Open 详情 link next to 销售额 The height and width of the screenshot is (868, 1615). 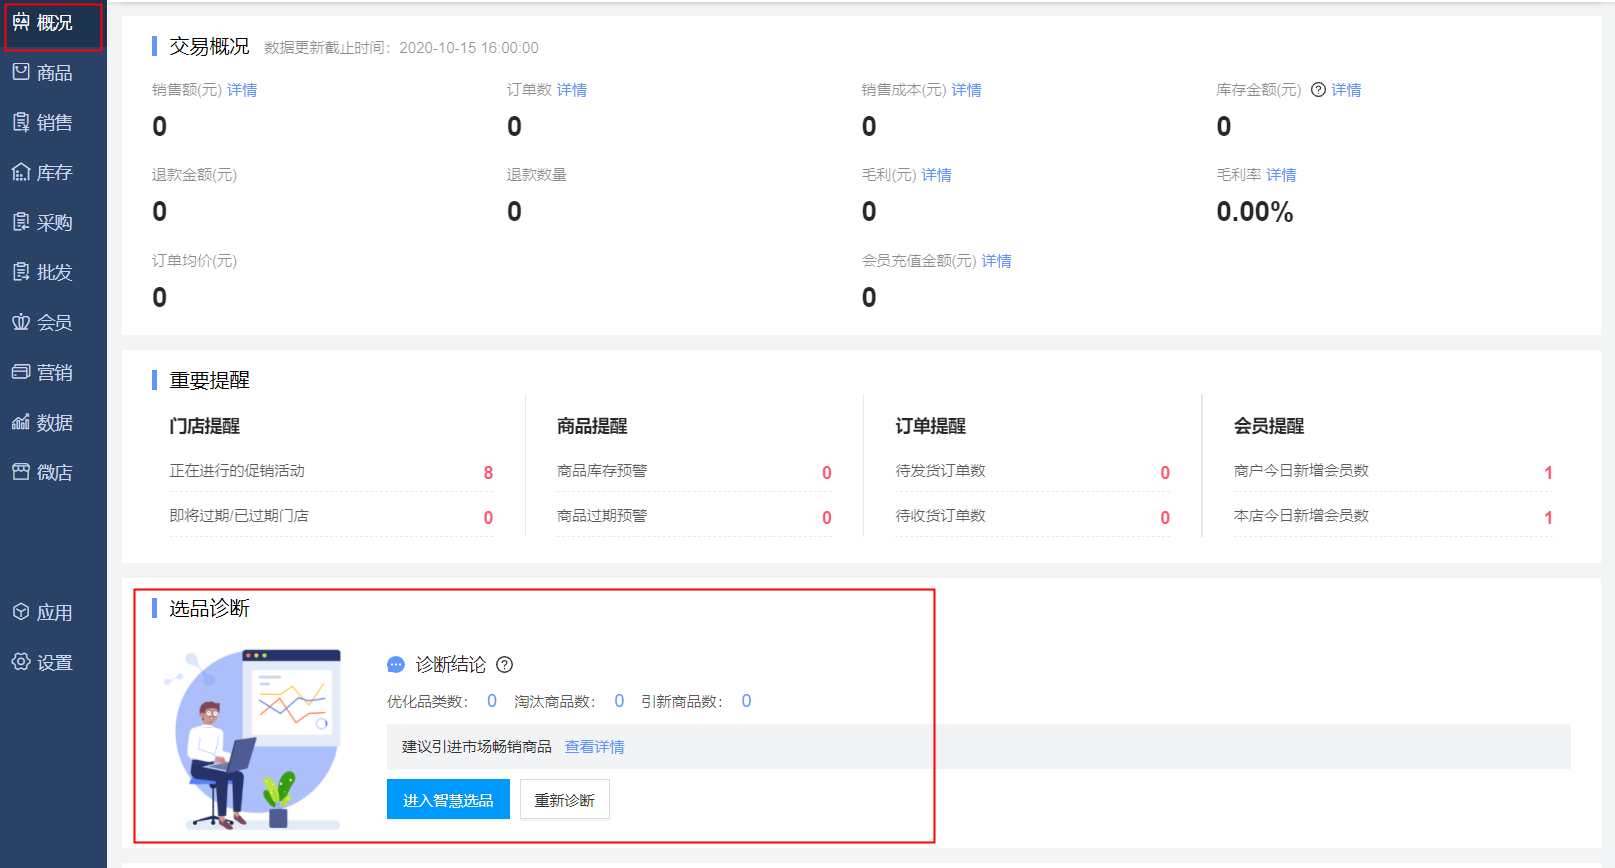click(242, 90)
